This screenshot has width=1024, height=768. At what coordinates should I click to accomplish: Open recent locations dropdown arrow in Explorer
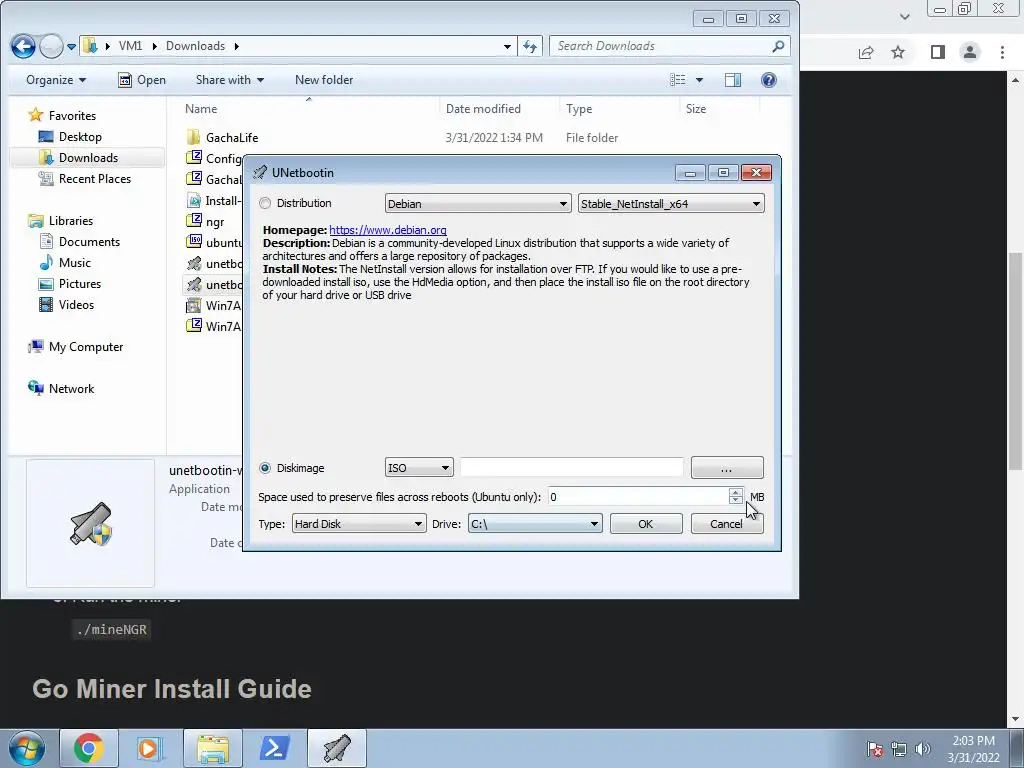(71, 46)
